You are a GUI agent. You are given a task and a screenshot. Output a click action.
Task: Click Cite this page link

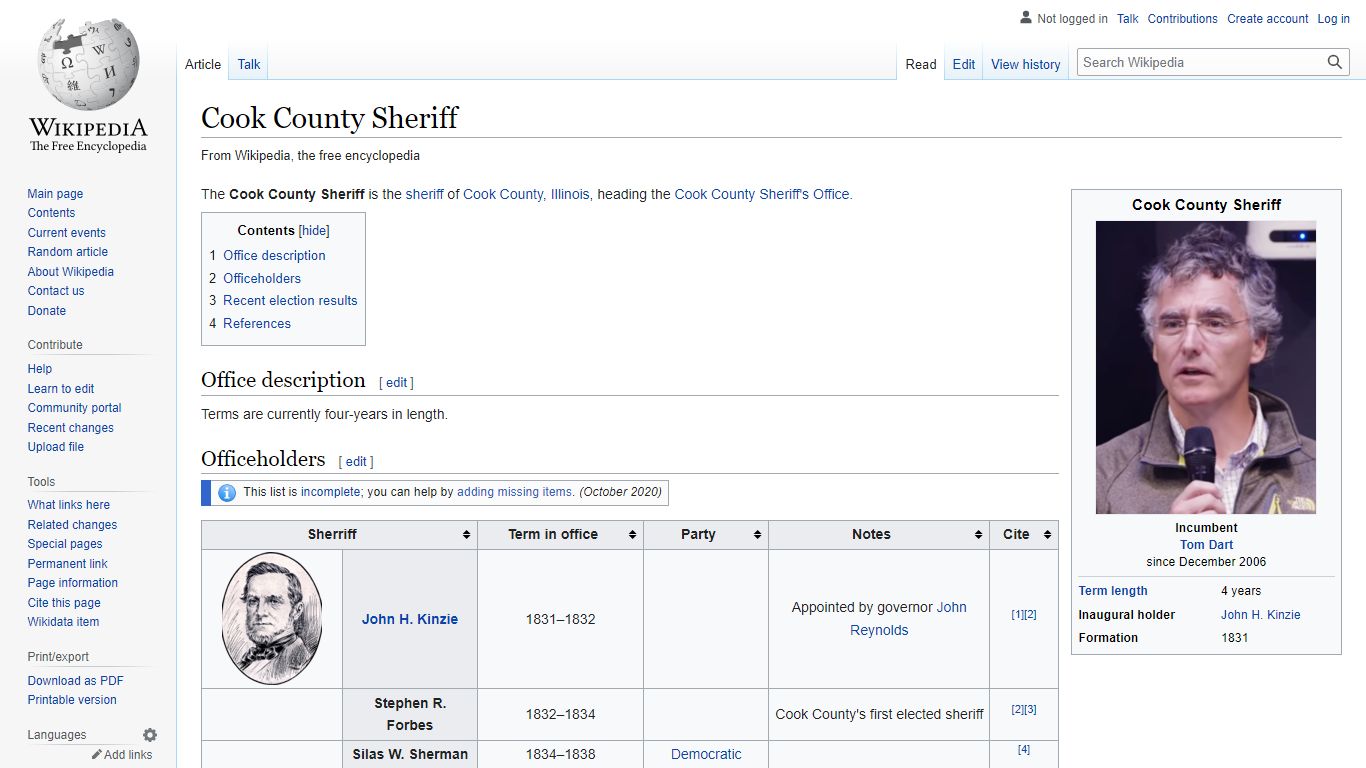[x=64, y=603]
